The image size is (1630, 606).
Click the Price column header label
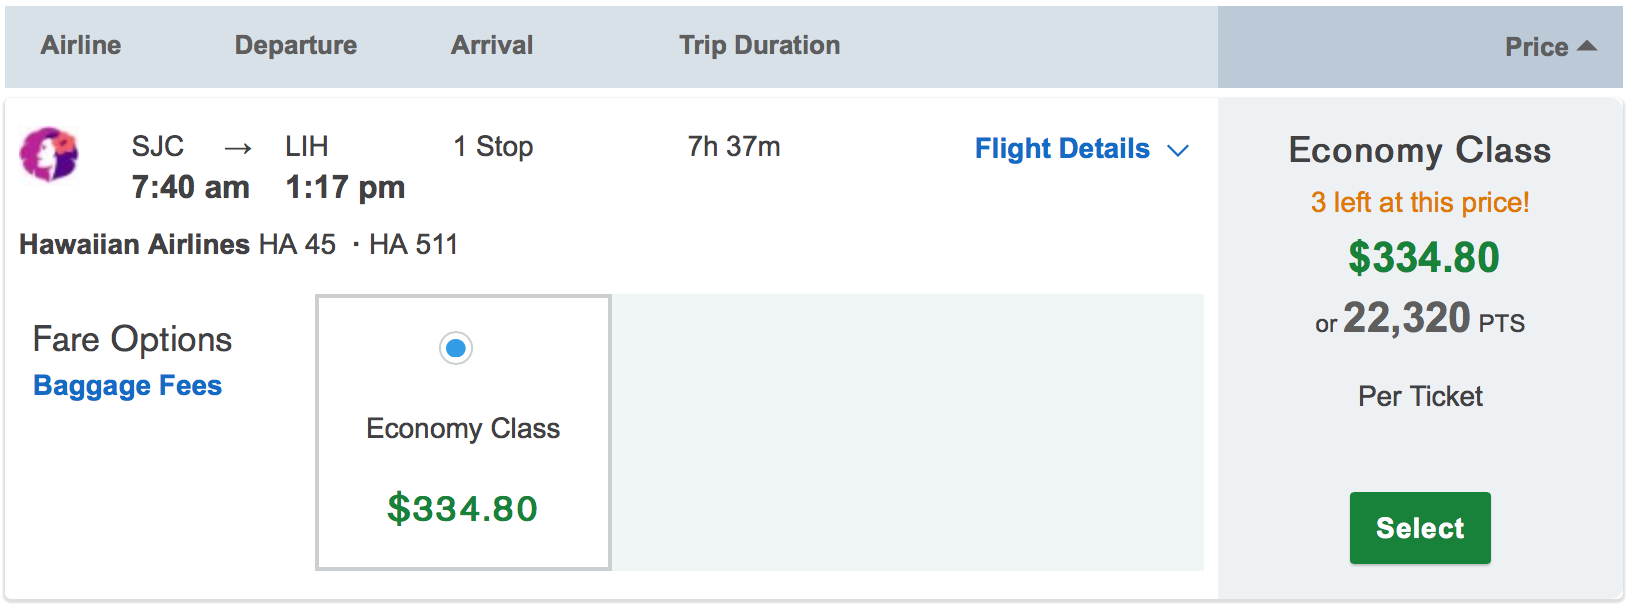(x=1536, y=47)
